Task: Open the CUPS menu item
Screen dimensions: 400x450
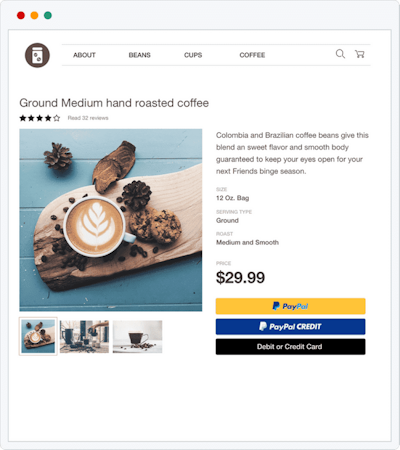Action: click(x=193, y=55)
